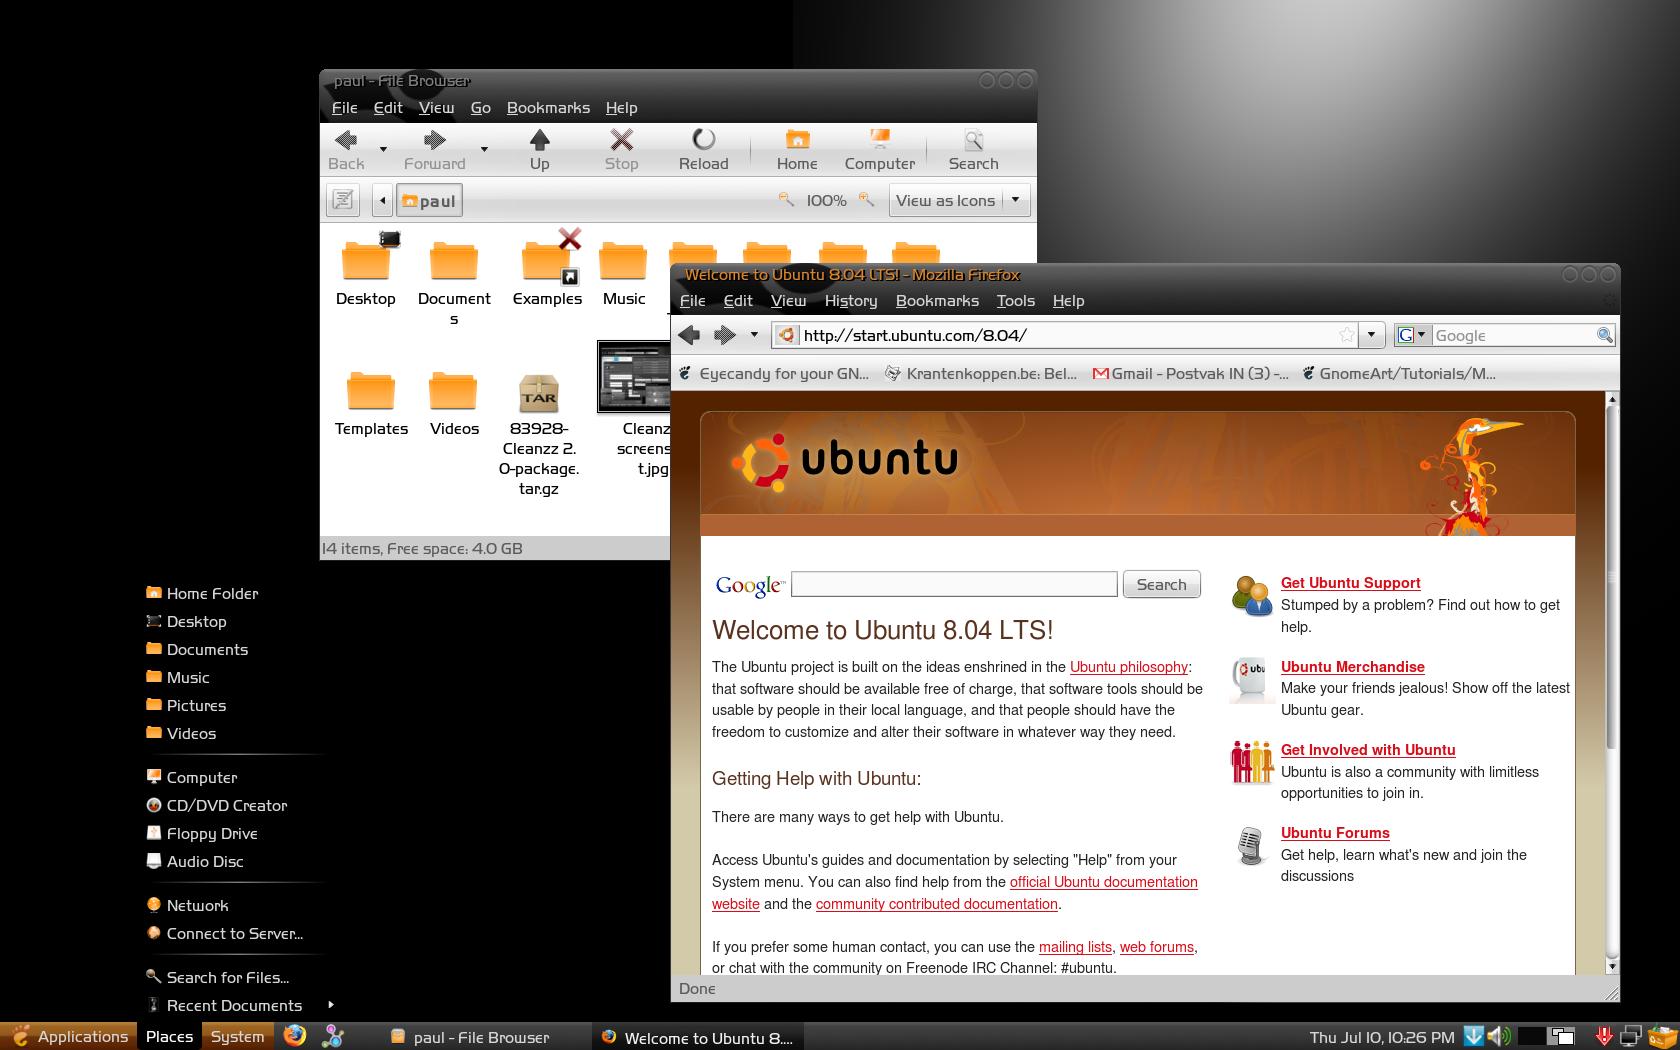
Task: Click inside the Google search field
Action: click(x=953, y=583)
